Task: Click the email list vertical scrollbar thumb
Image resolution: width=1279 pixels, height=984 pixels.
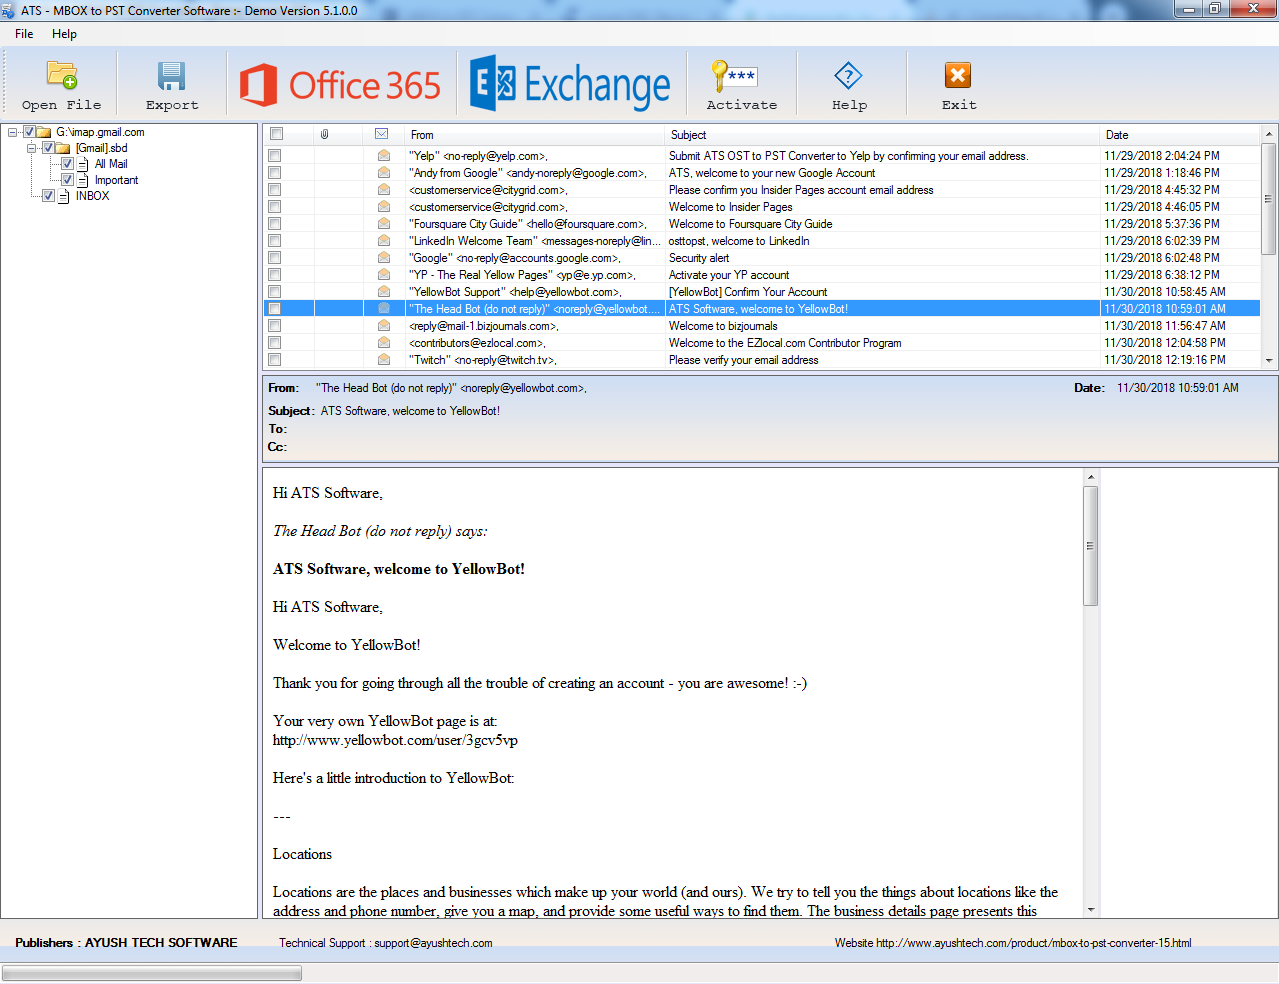Action: point(1269,198)
